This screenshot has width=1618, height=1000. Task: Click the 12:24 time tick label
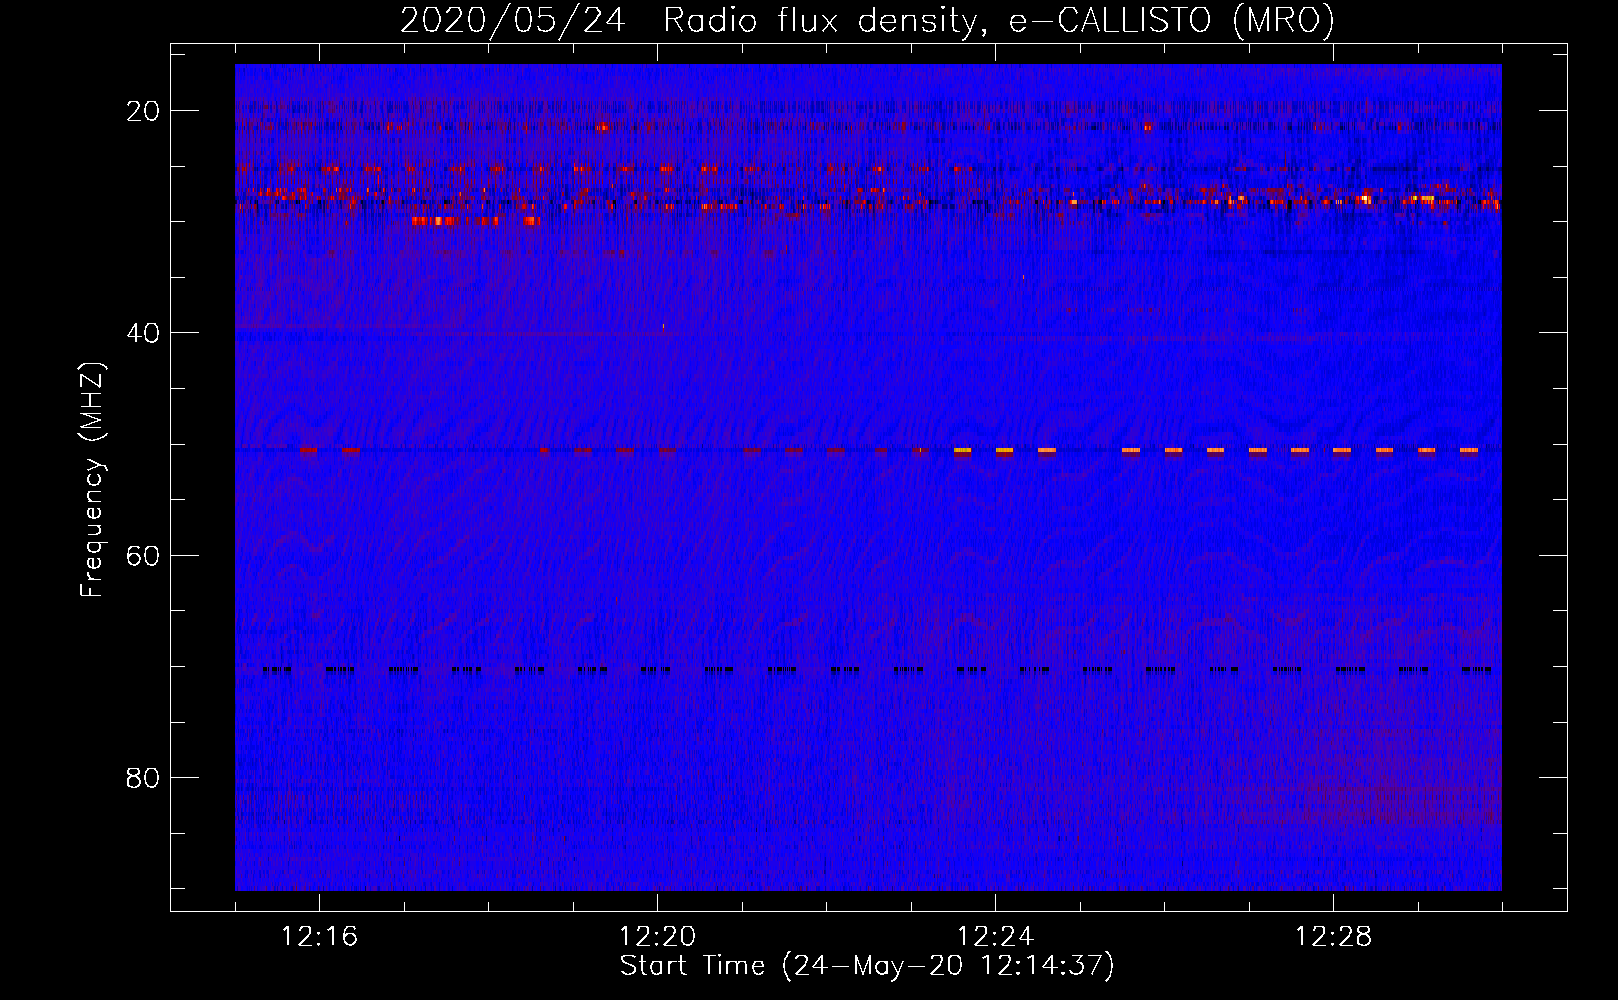click(x=996, y=937)
